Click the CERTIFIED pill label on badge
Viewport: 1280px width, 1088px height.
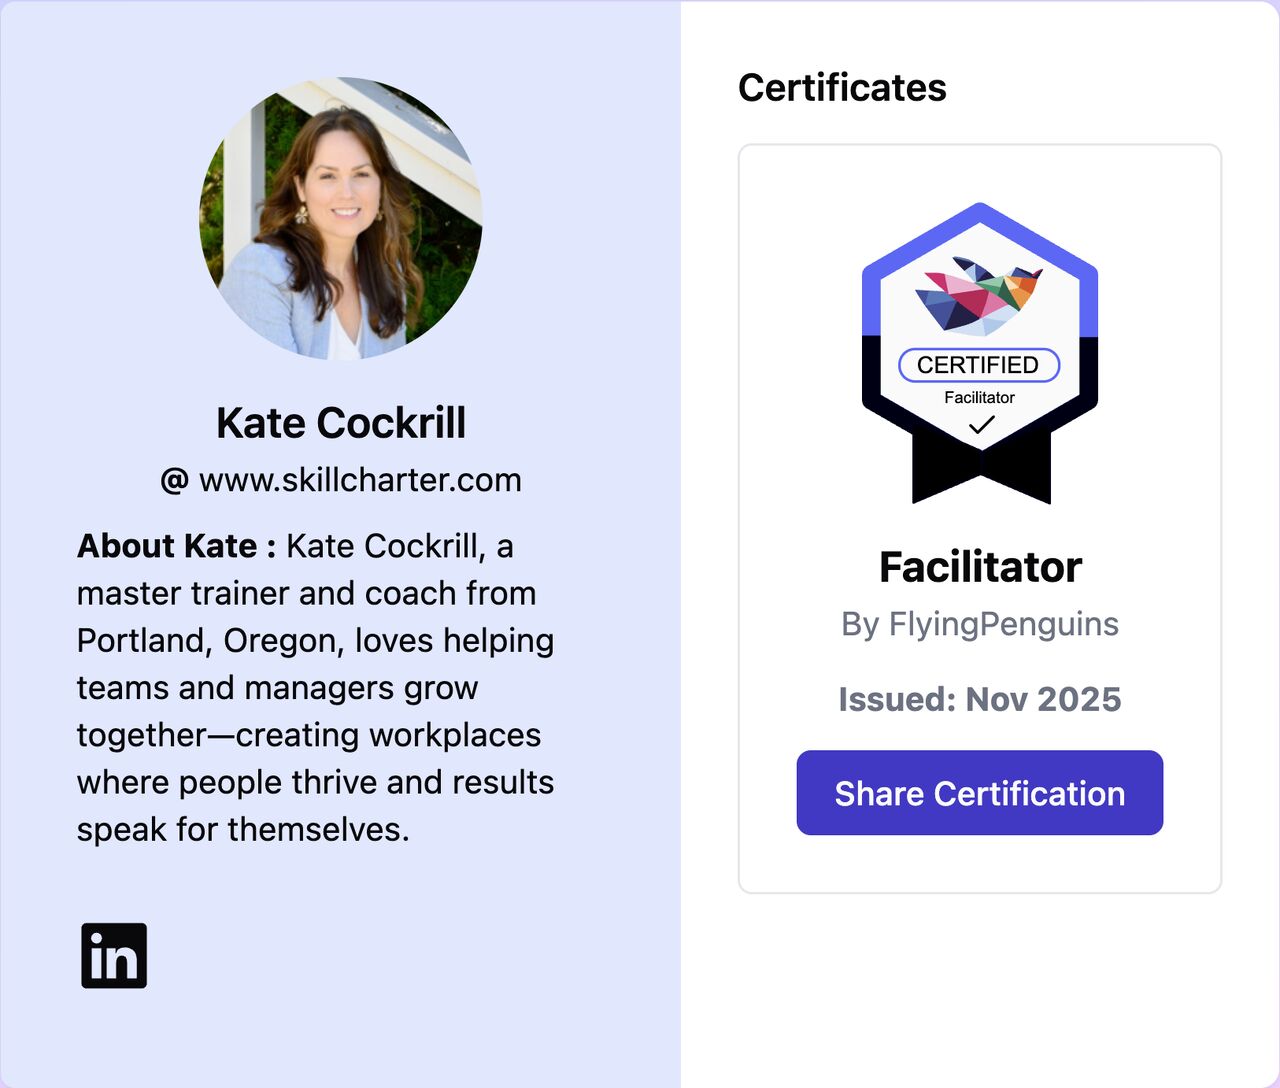click(x=979, y=365)
